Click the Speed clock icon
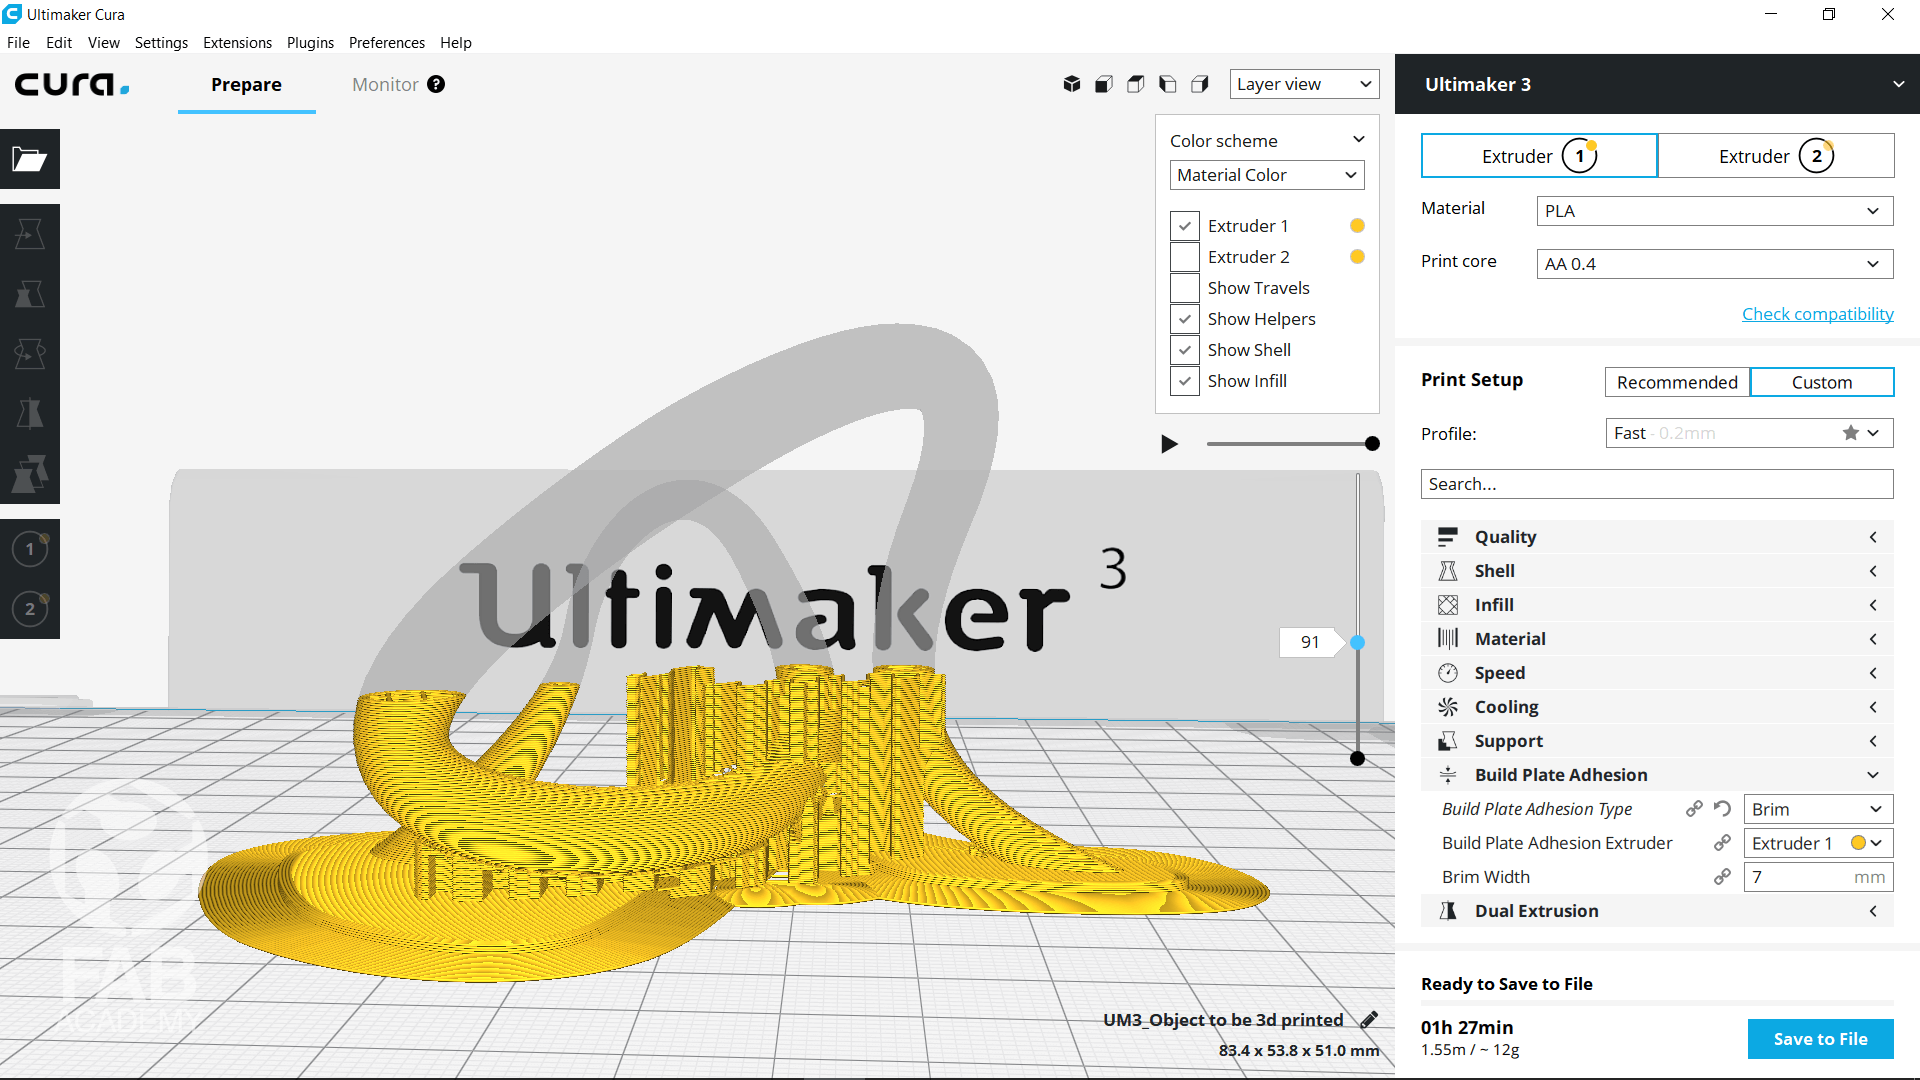 (x=1448, y=673)
